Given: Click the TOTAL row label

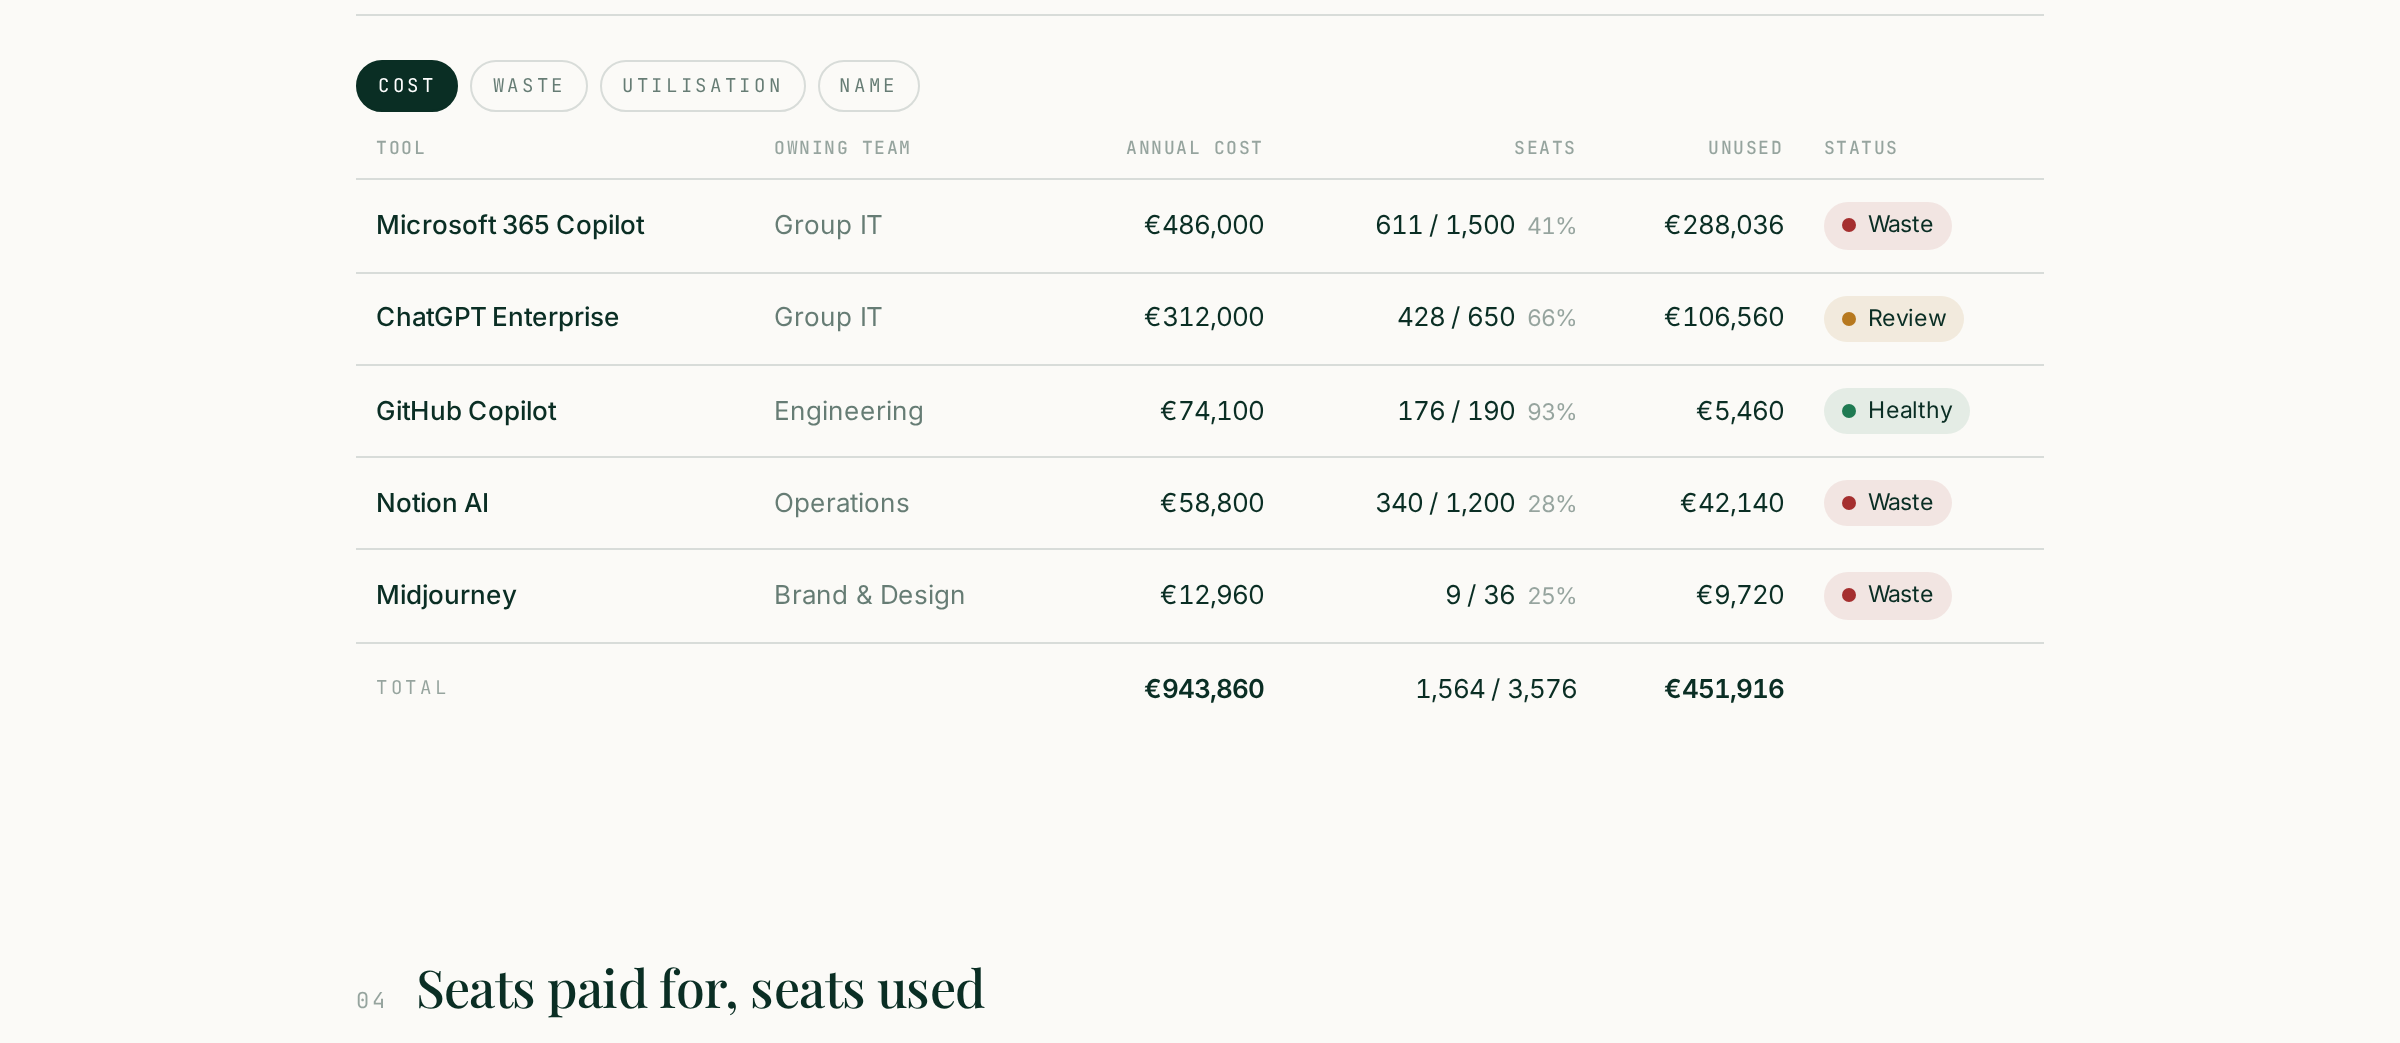Looking at the screenshot, I should pyautogui.click(x=412, y=688).
